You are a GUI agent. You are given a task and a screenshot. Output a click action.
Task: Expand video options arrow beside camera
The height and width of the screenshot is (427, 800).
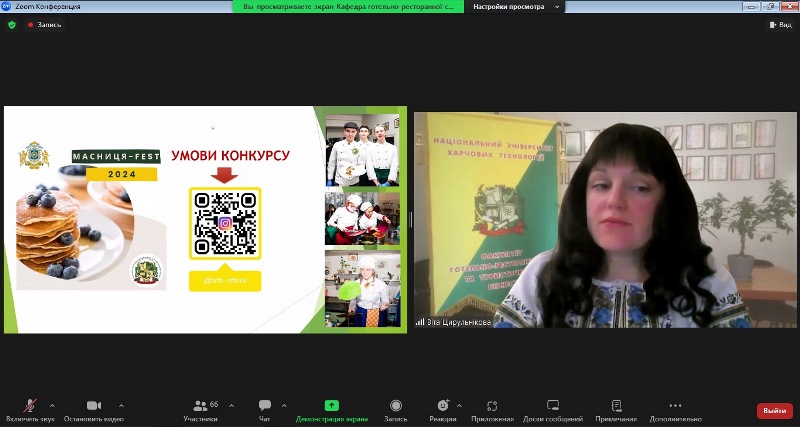tap(121, 406)
